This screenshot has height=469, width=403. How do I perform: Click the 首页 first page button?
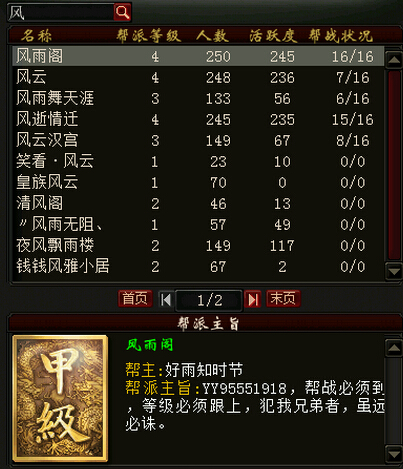[135, 298]
